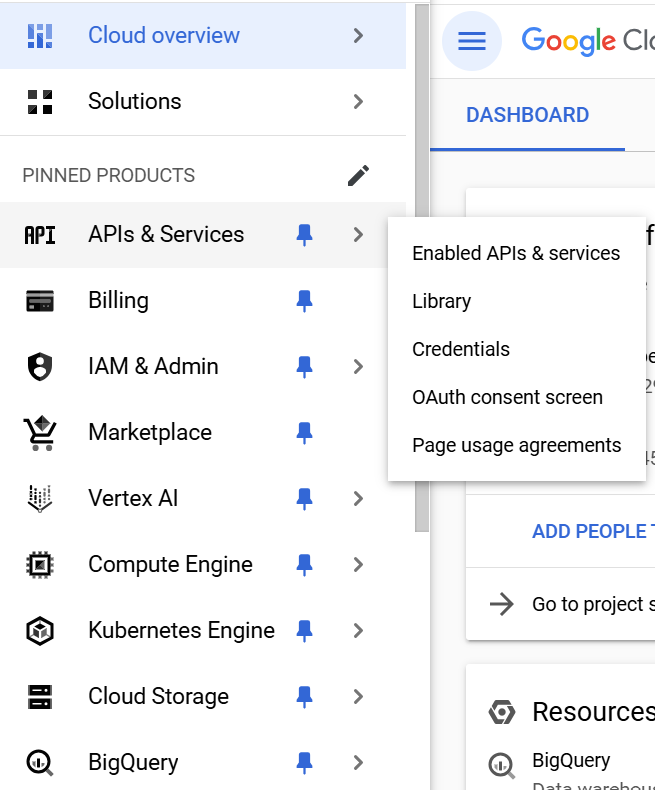
Task: Unpin APIs & Services from pinned products
Action: tap(305, 234)
